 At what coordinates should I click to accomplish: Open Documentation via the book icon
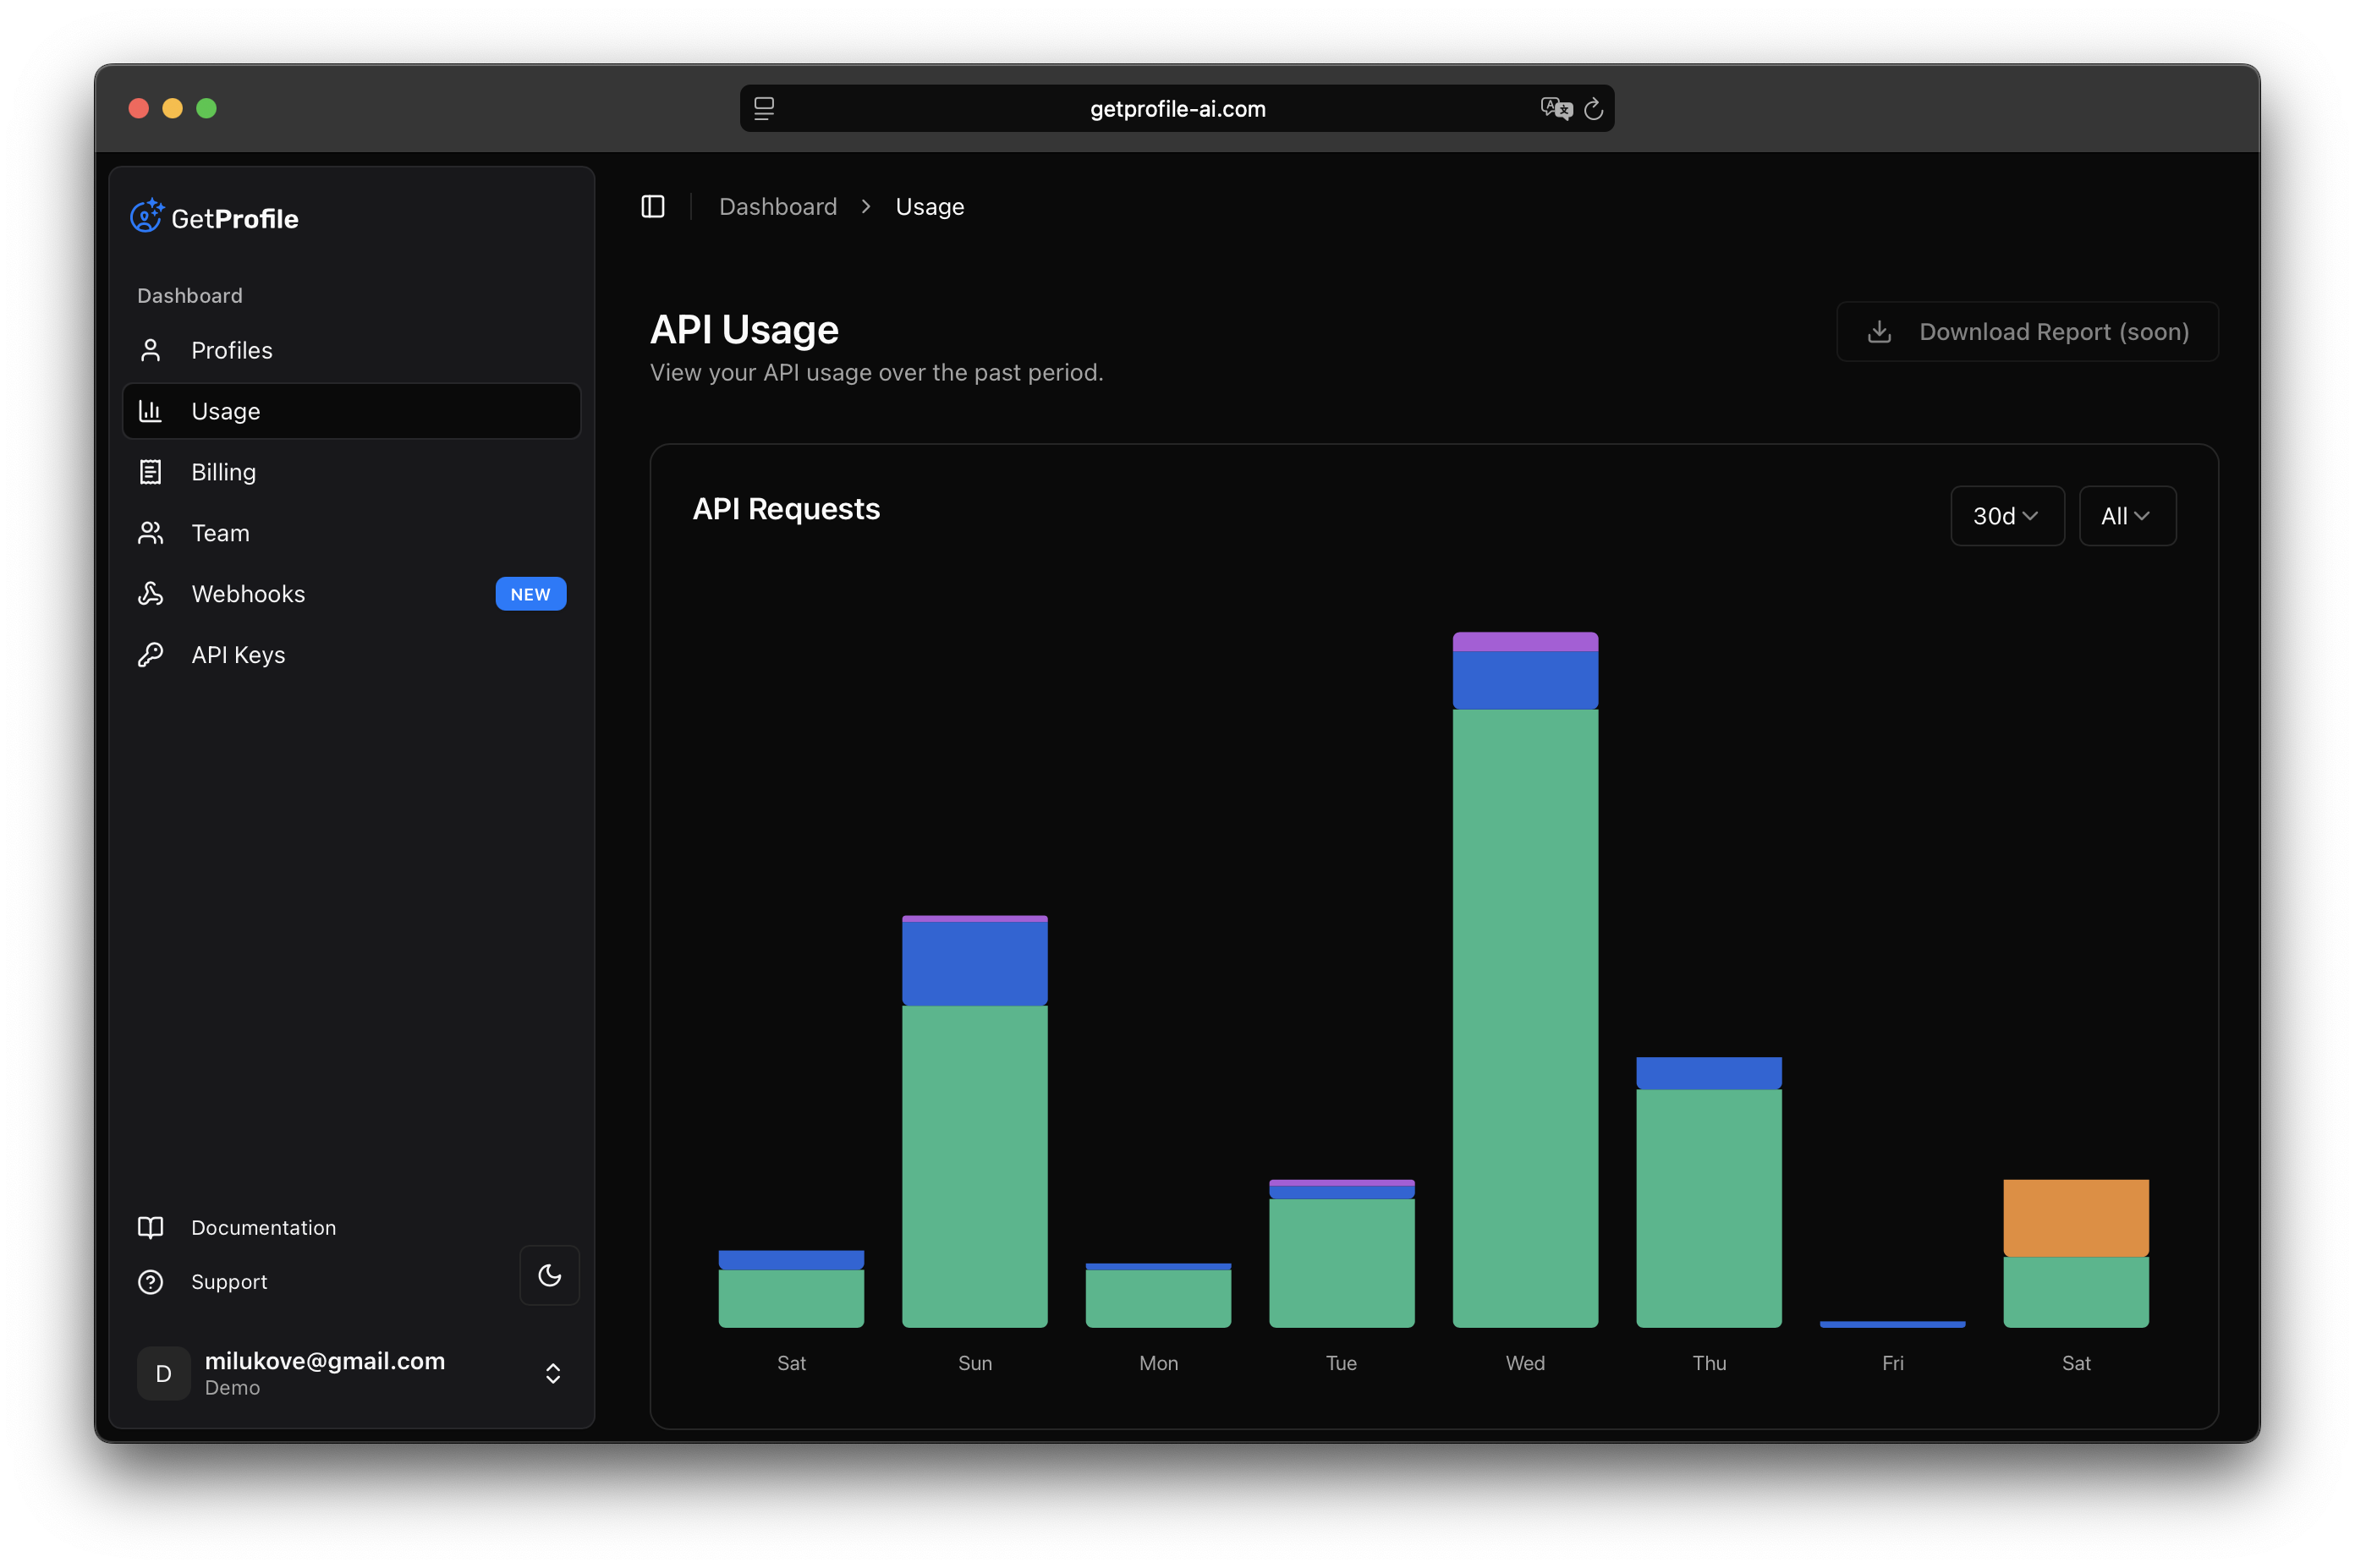click(x=150, y=1227)
